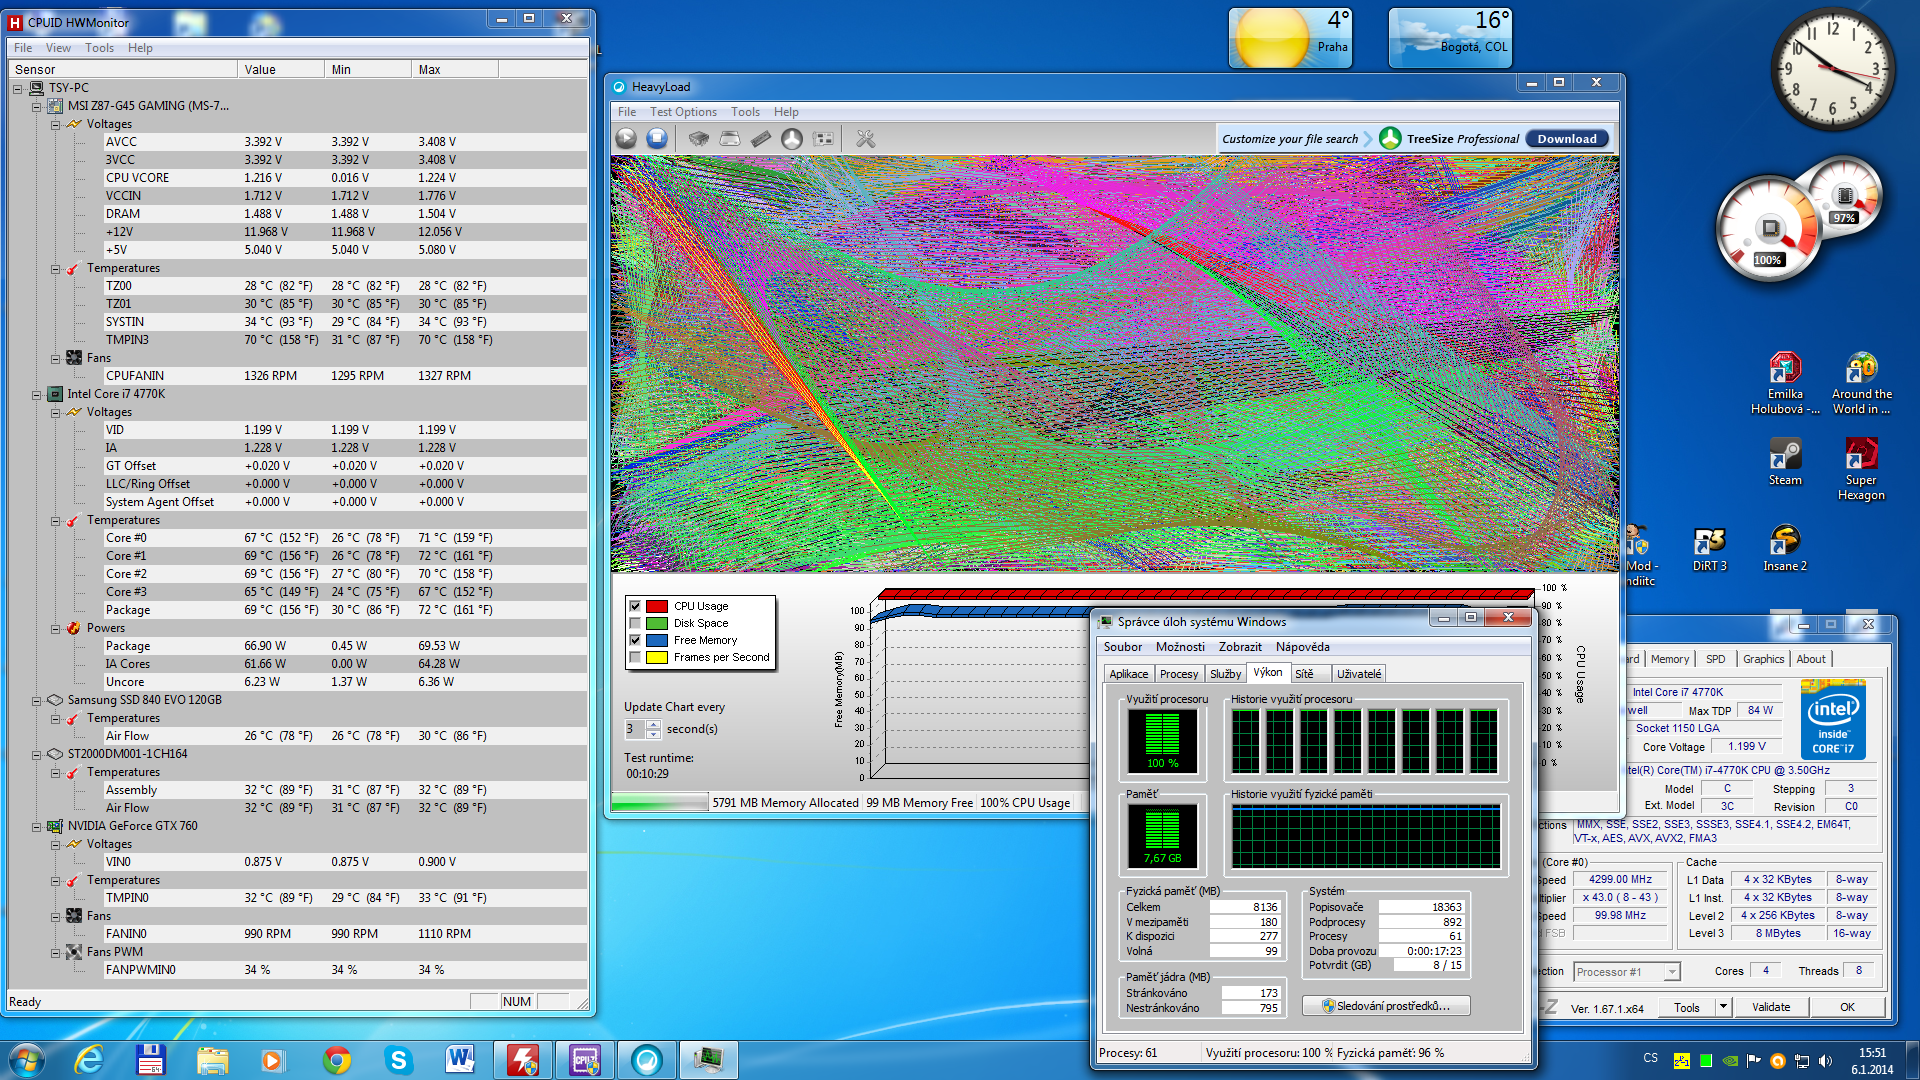Open the Test Options menu in HeavyLoad
Screen dimensions: 1920x1080
(683, 112)
